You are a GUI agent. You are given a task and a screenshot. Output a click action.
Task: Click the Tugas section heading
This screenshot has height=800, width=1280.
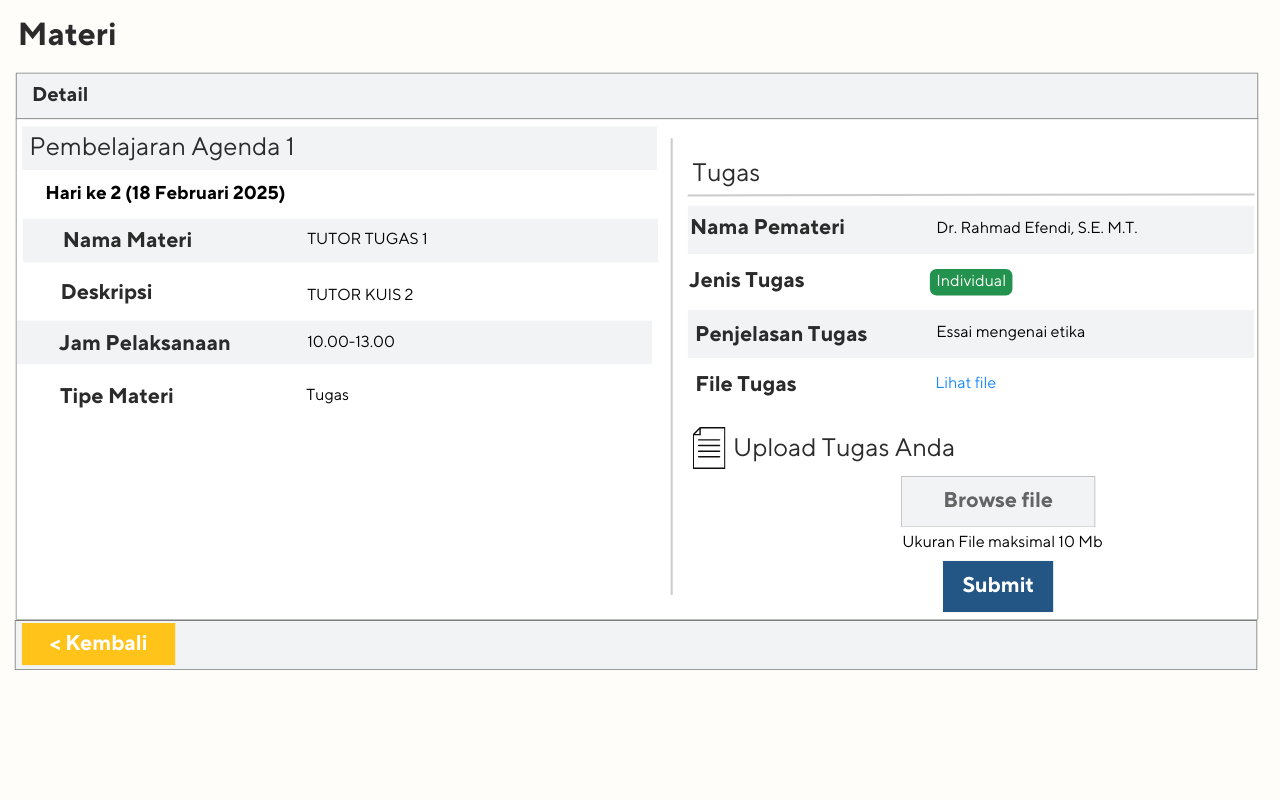click(x=726, y=173)
